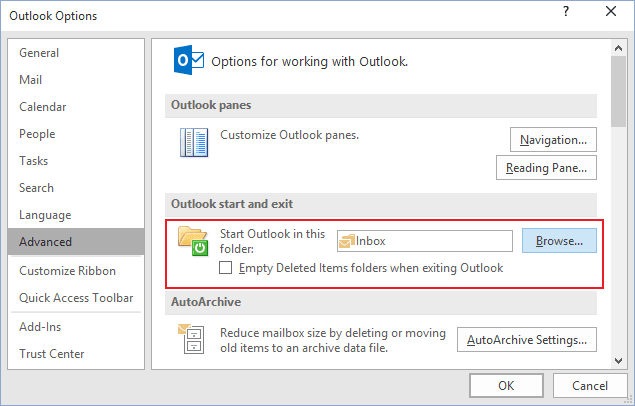
Task: Click the scrollbar up arrow
Action: 618,48
